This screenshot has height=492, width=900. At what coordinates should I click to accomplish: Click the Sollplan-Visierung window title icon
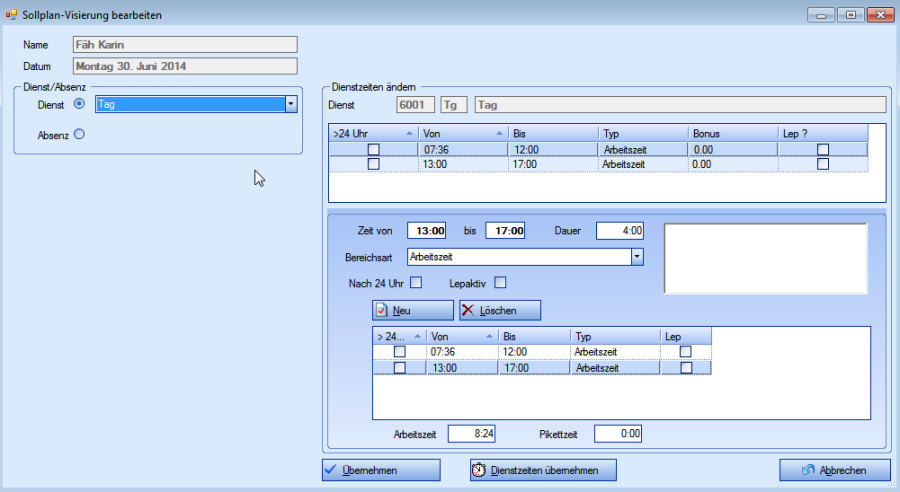click(12, 15)
